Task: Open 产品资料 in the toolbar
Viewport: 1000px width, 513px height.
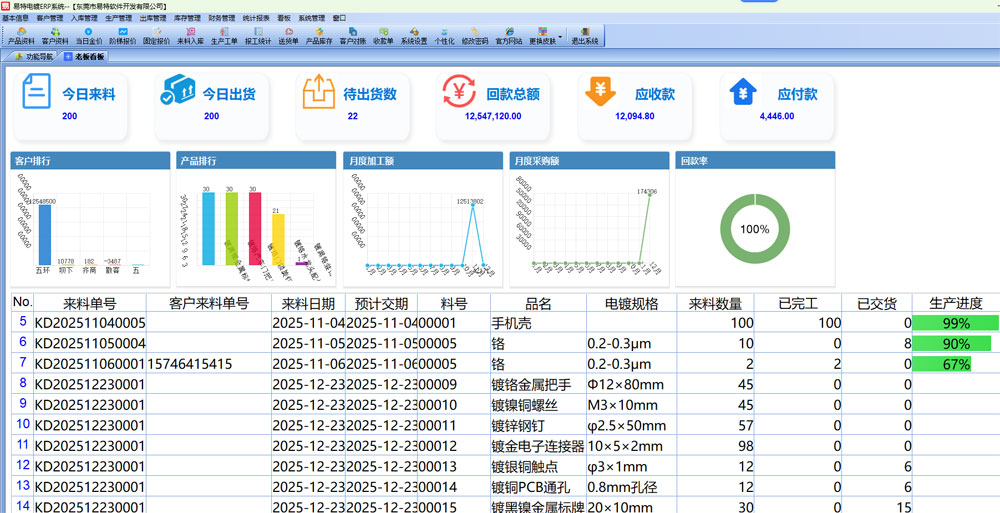Action: 21,36
